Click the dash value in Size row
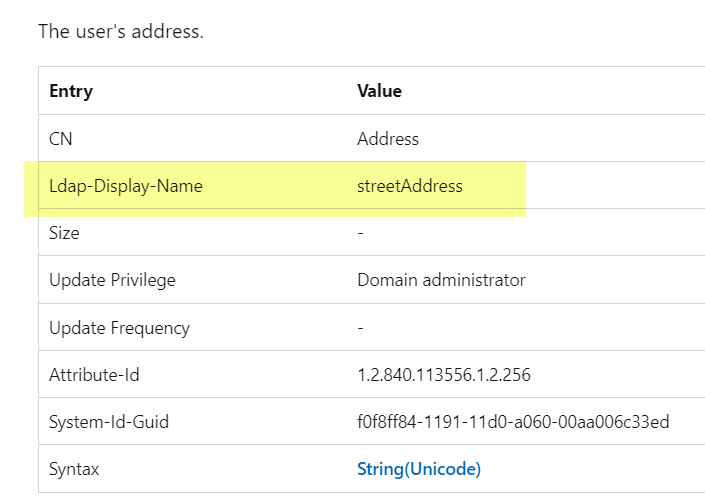Image resolution: width=705 pixels, height=498 pixels. click(x=361, y=233)
